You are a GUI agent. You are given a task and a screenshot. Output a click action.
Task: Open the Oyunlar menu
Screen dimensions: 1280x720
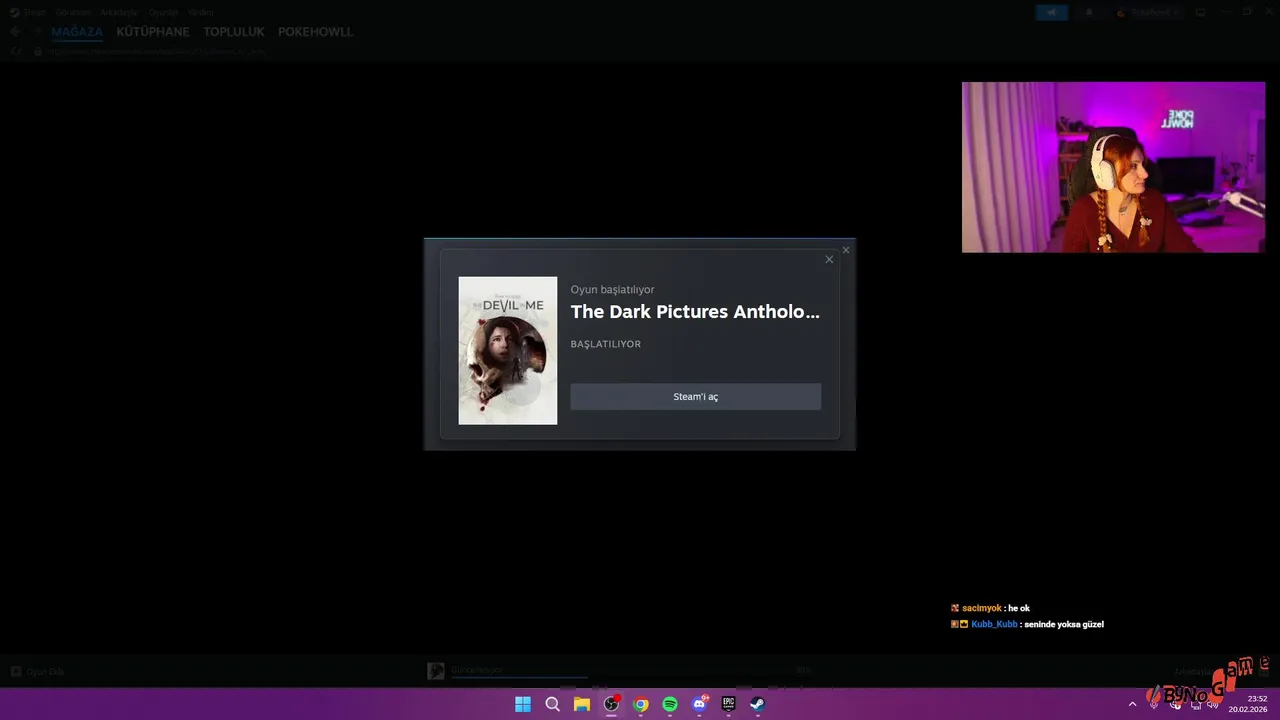point(163,12)
